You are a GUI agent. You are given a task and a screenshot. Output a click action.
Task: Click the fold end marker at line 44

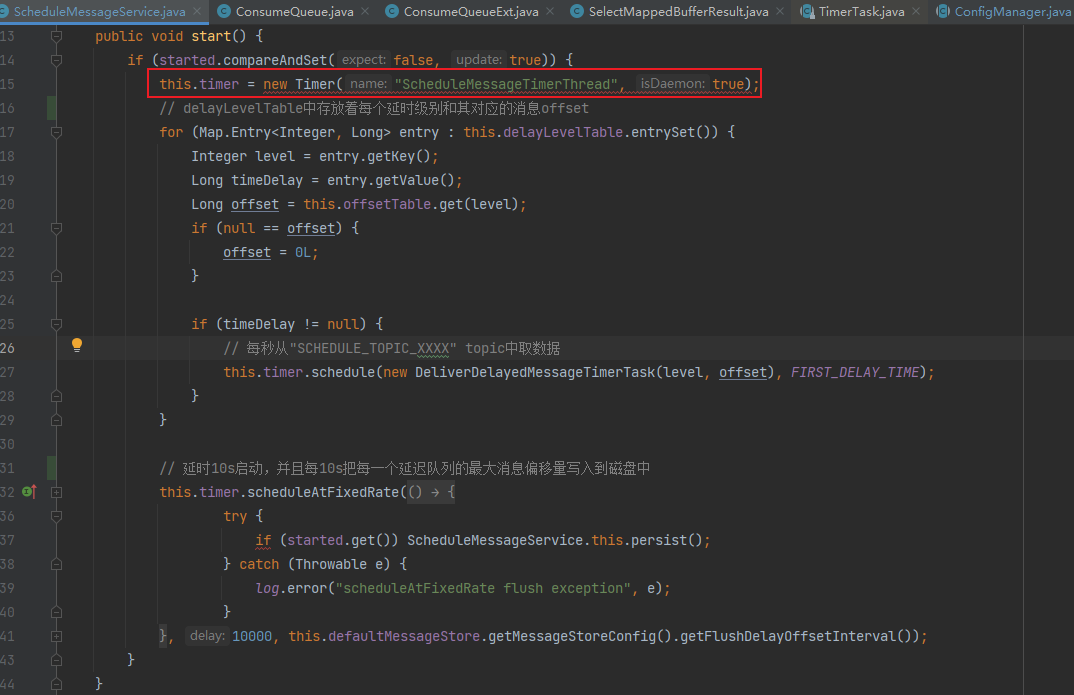tap(57, 684)
